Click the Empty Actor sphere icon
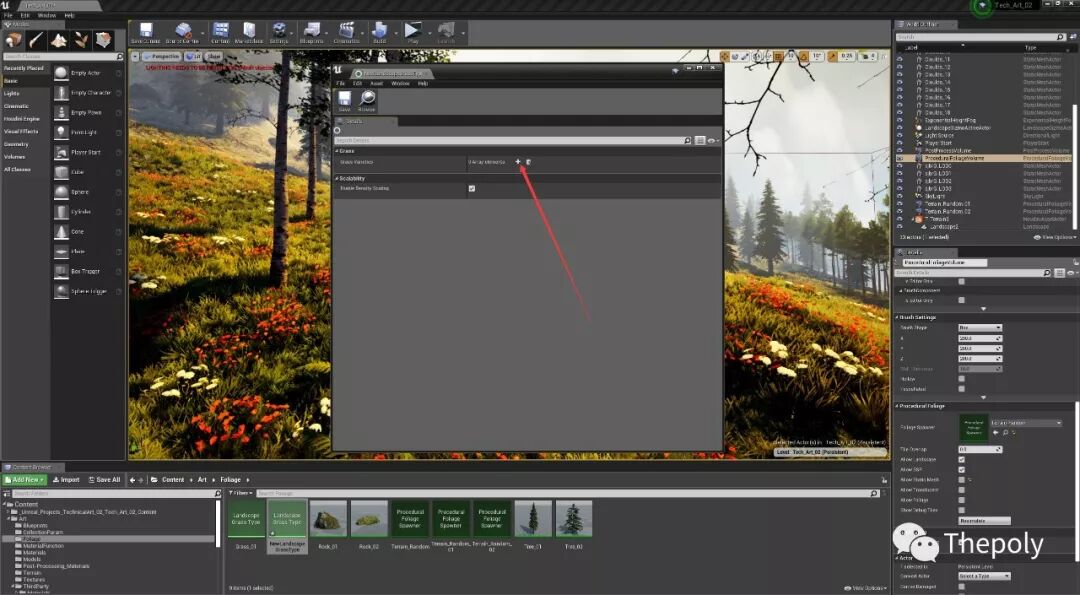Image resolution: width=1080 pixels, height=595 pixels. coord(61,73)
